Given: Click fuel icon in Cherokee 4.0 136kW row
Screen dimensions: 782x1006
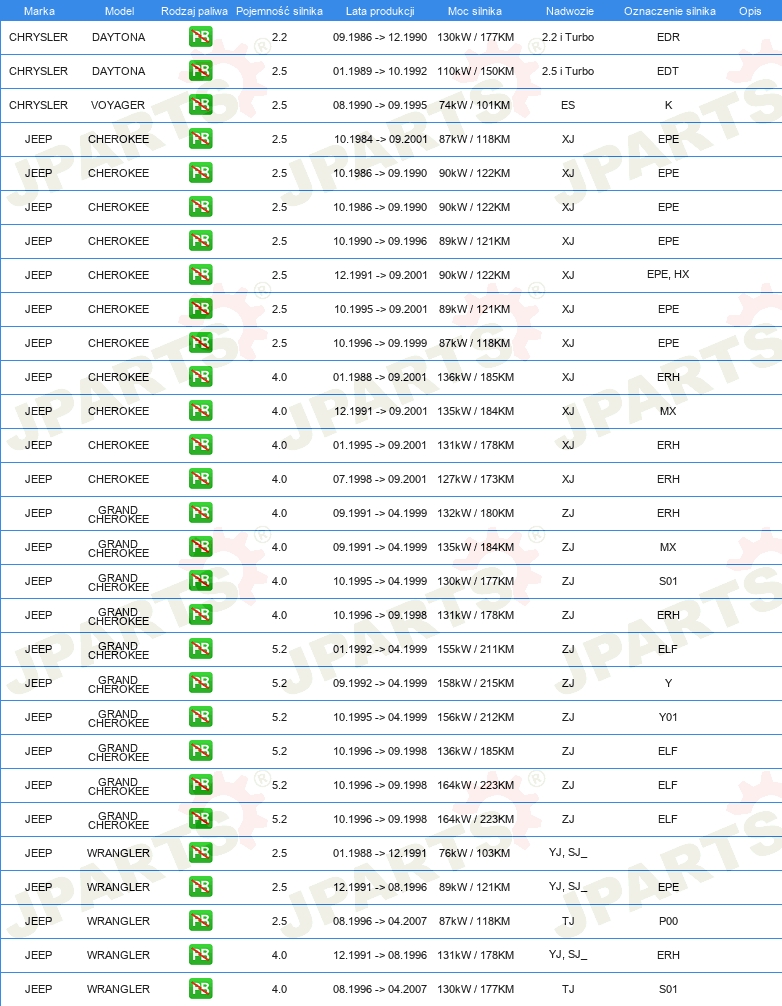Looking at the screenshot, I should point(201,377).
